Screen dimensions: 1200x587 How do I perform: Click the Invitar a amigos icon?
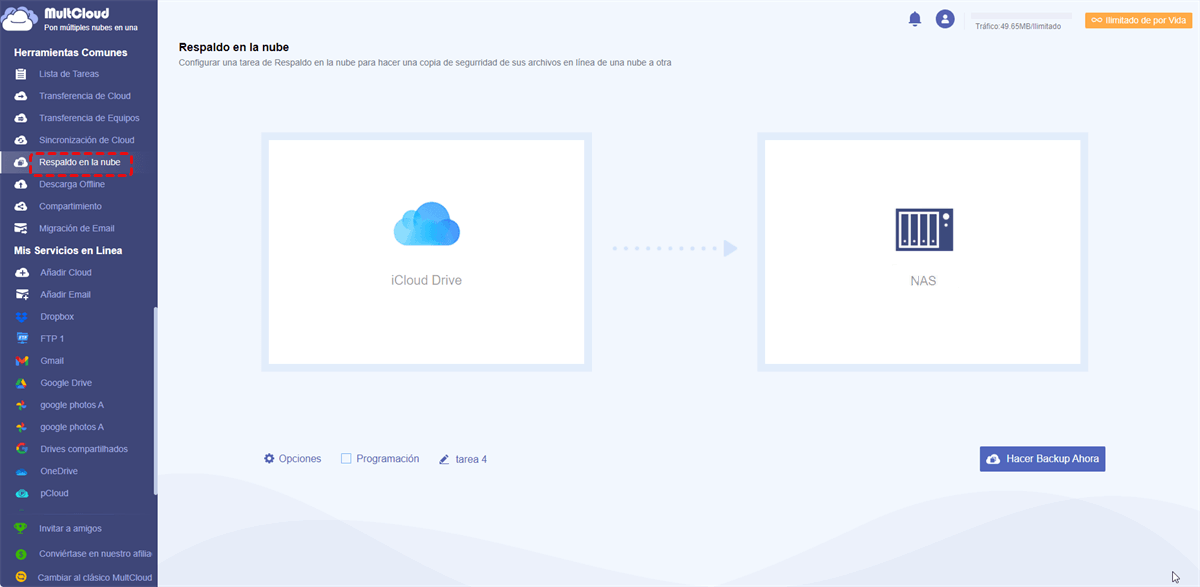click(21, 528)
